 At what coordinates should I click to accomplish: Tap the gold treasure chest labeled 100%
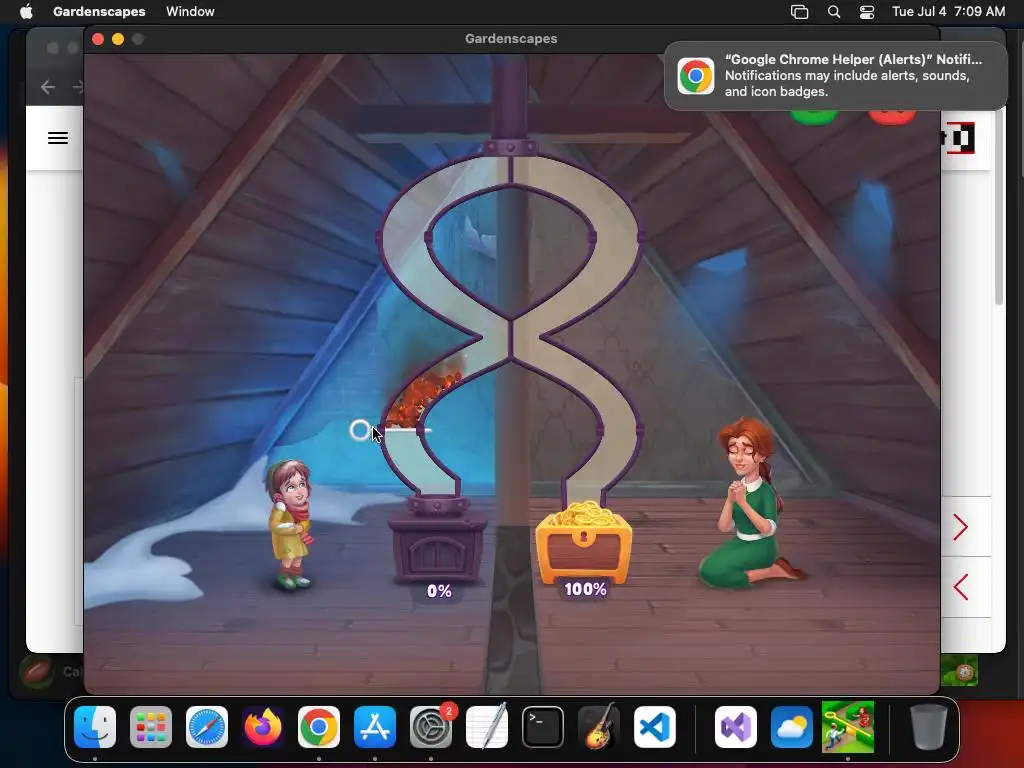tap(584, 542)
